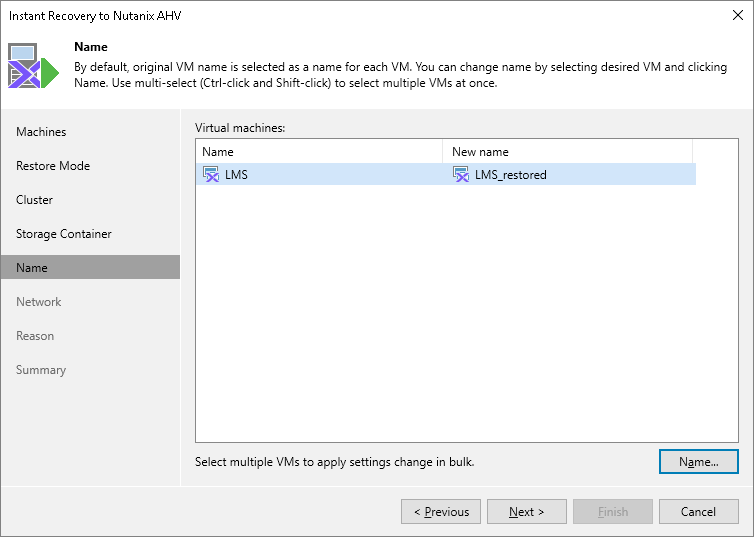The width and height of the screenshot is (754, 537).
Task: Close the Instant Recovery dialog window
Action: [735, 15]
